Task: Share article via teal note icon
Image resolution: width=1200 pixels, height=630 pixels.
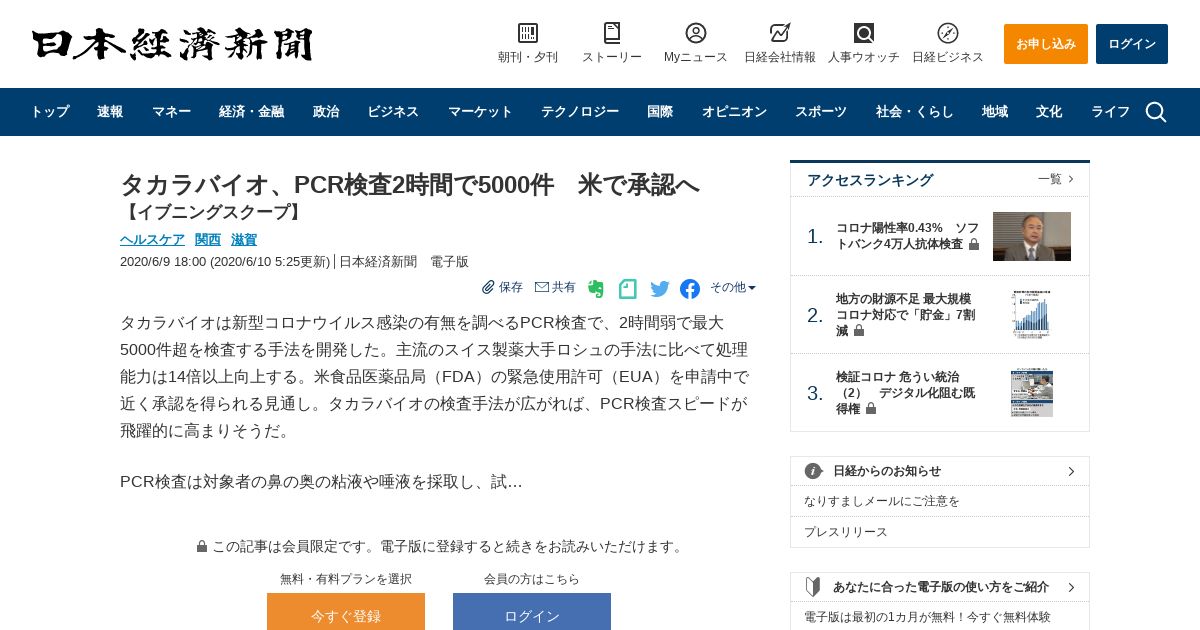Action: coord(628,289)
